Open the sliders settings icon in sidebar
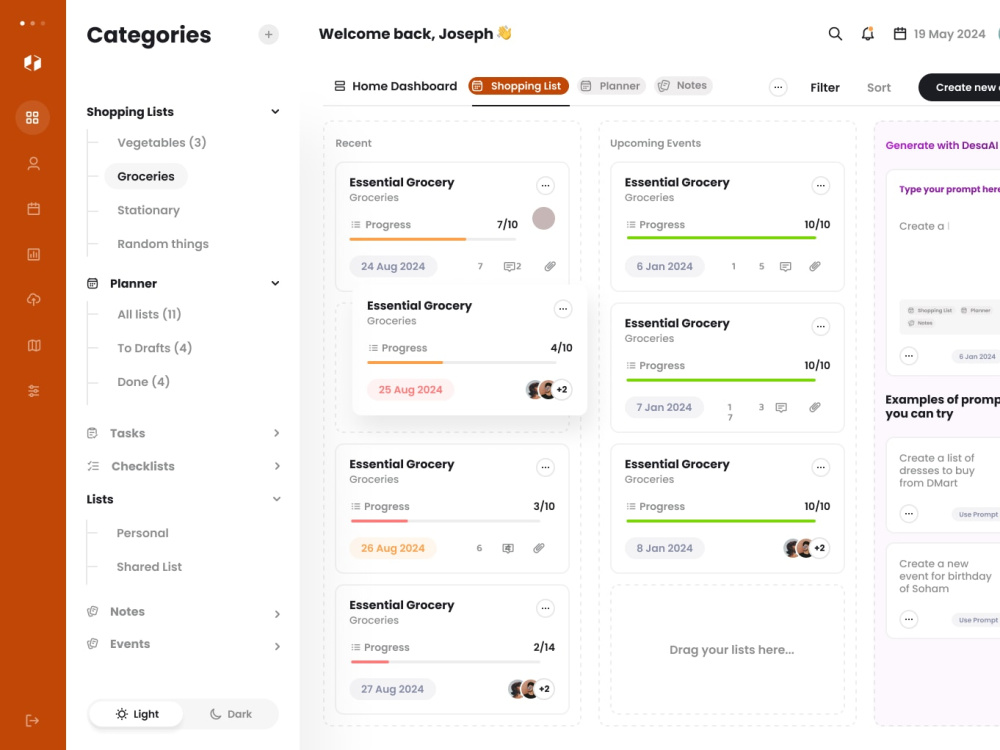1000x750 pixels. [x=34, y=391]
